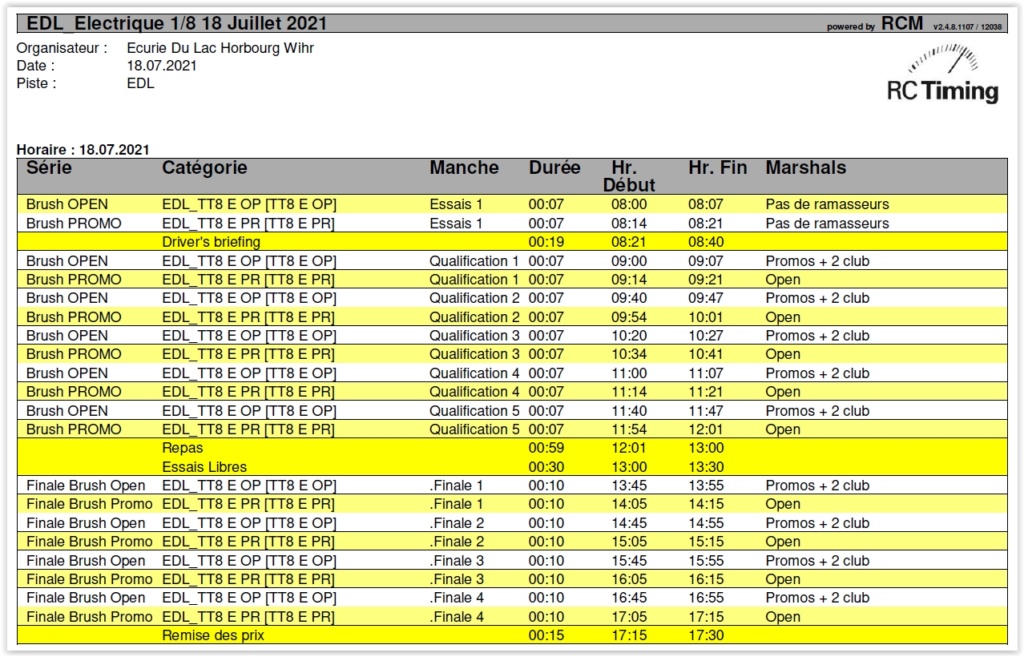This screenshot has height=657, width=1024.
Task: Click start time 11:00 for Qualification 4
Action: pos(629,374)
